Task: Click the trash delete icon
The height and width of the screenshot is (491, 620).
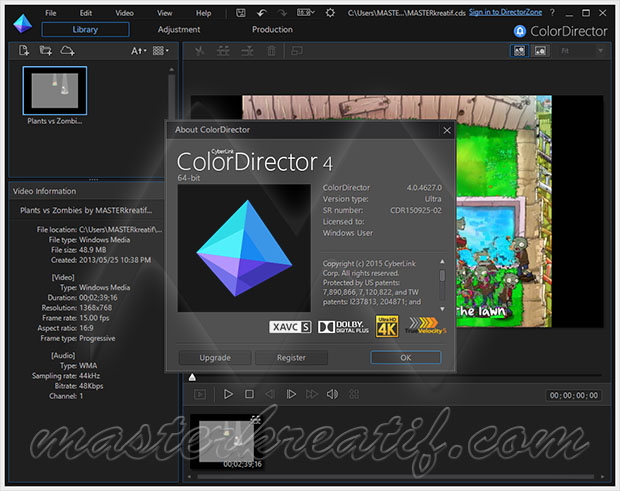Action: 271,51
